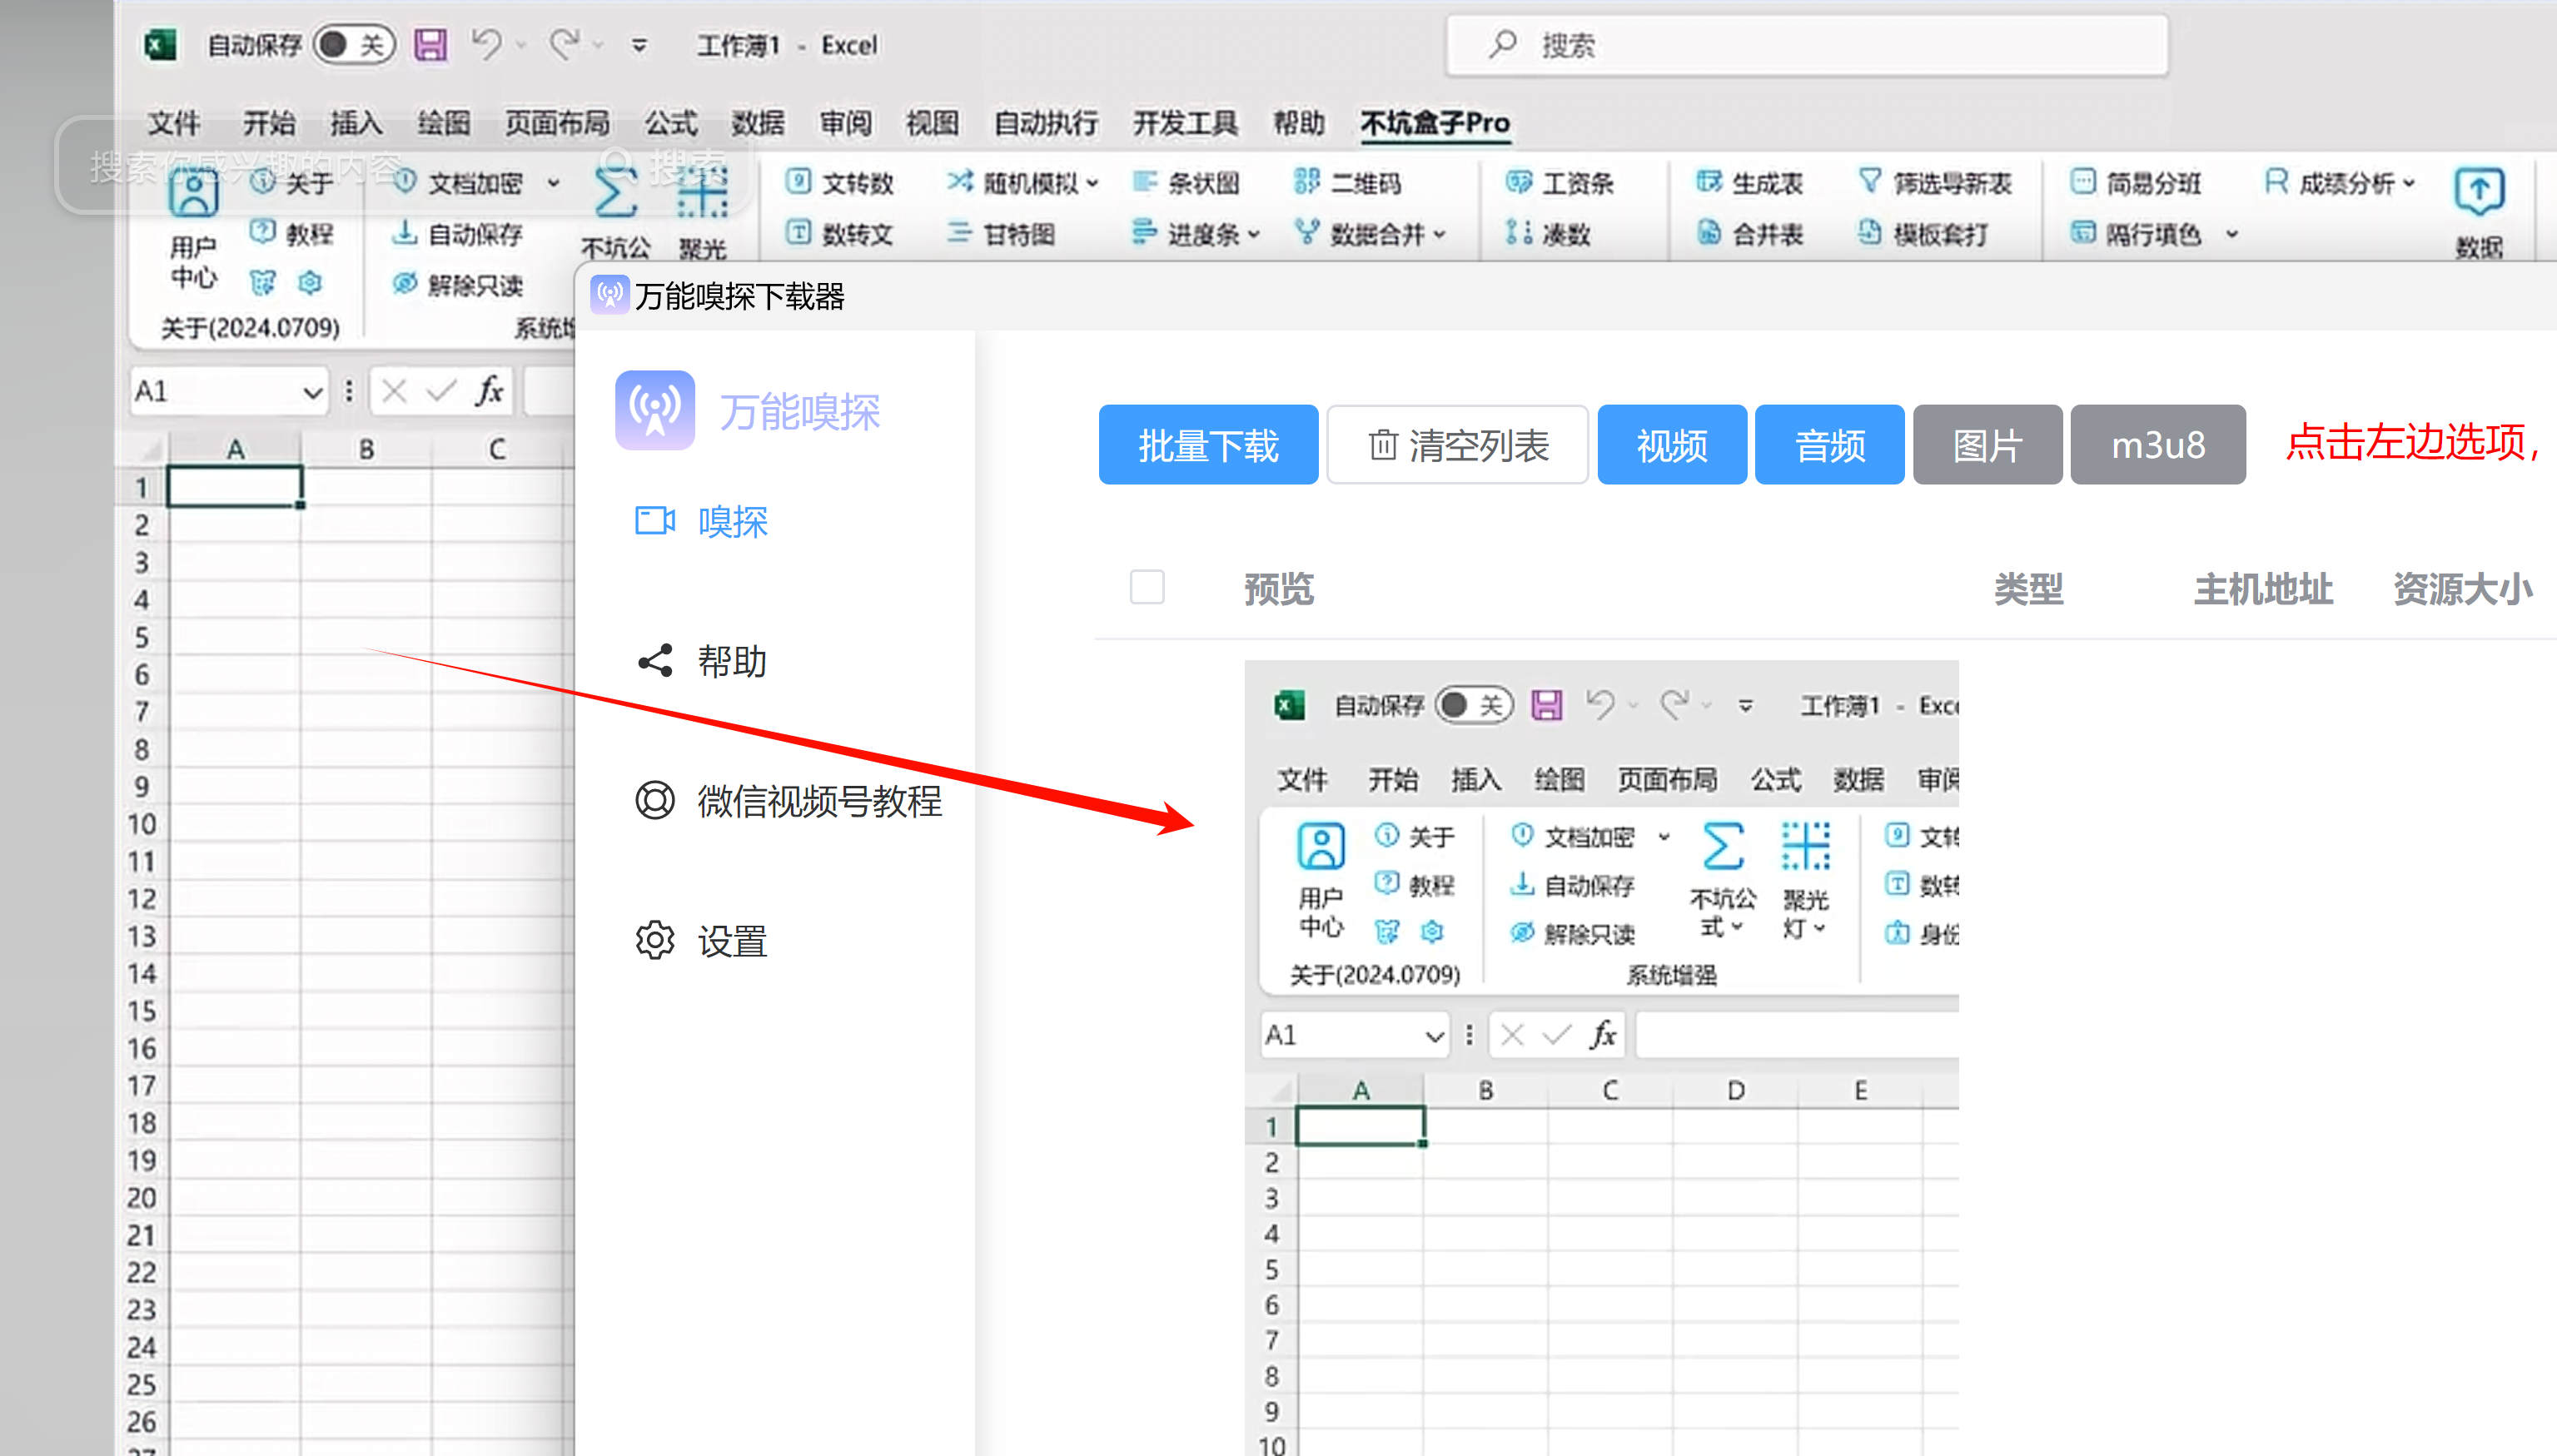
Task: Switch to the 开发工具 tab
Action: tap(1185, 123)
